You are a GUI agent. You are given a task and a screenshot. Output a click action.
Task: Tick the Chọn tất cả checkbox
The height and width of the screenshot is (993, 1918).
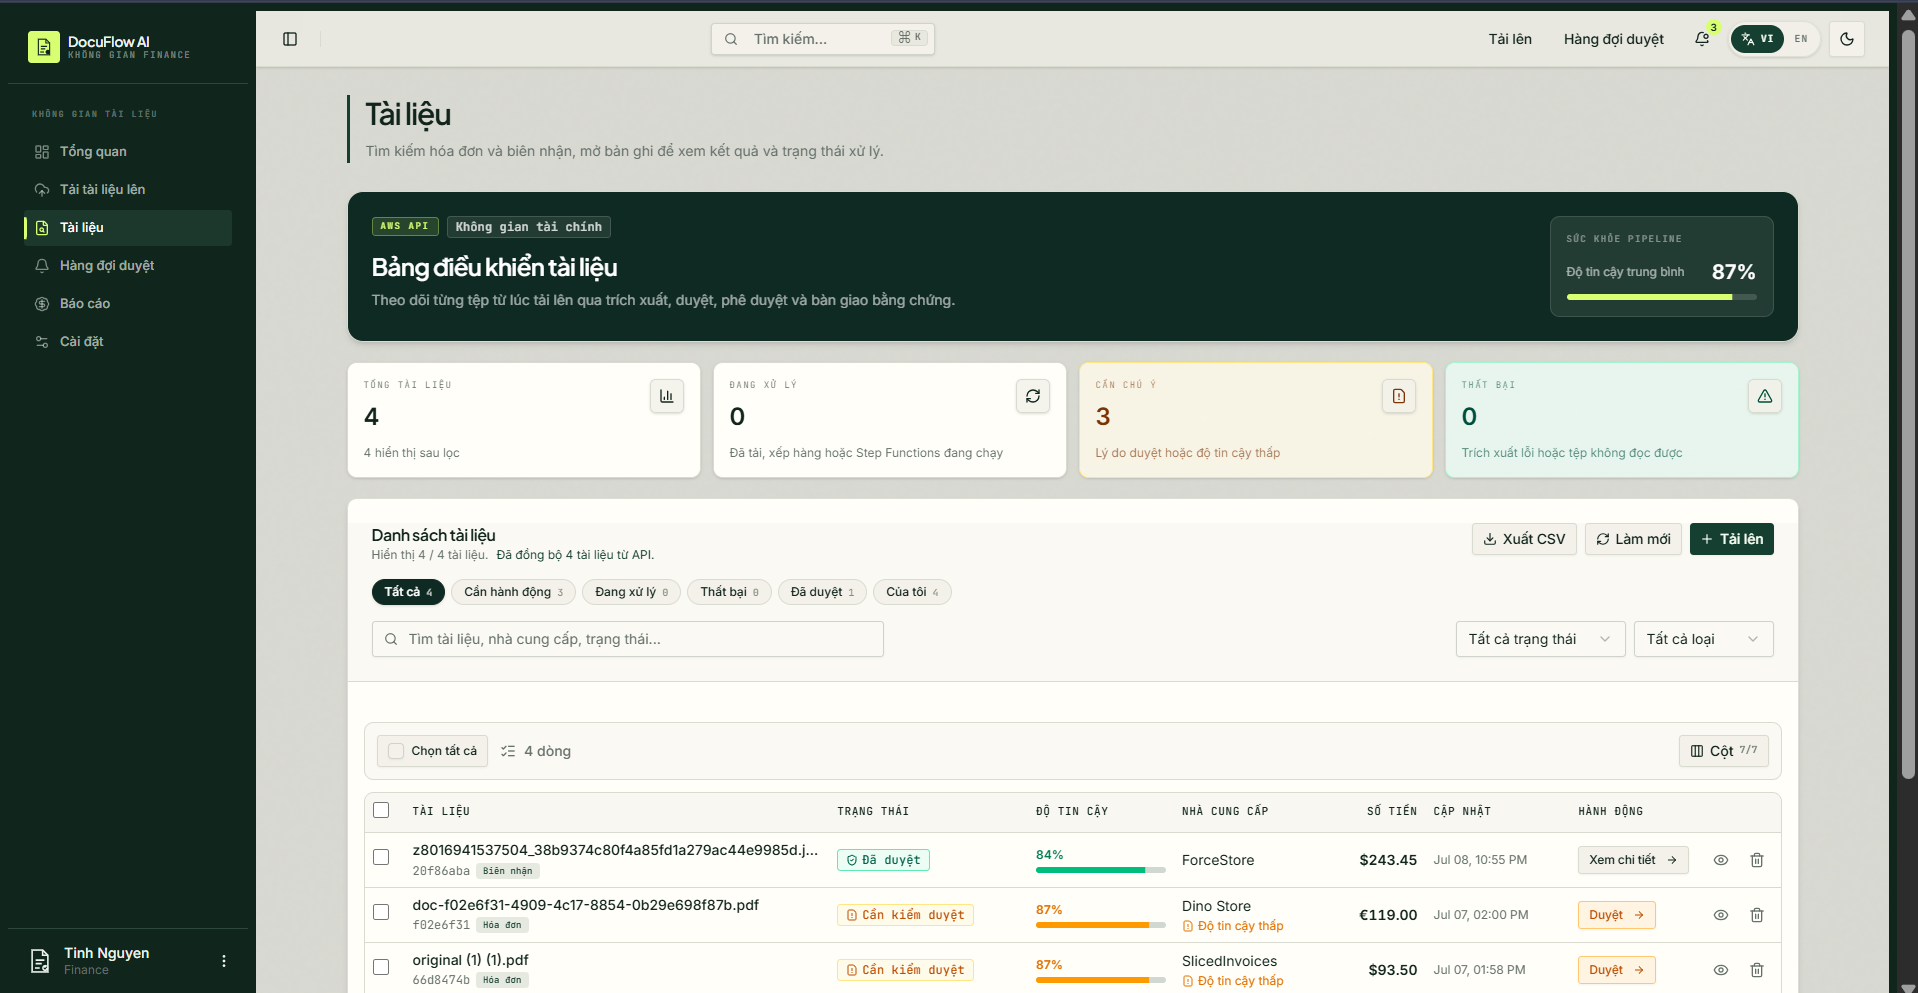click(396, 751)
